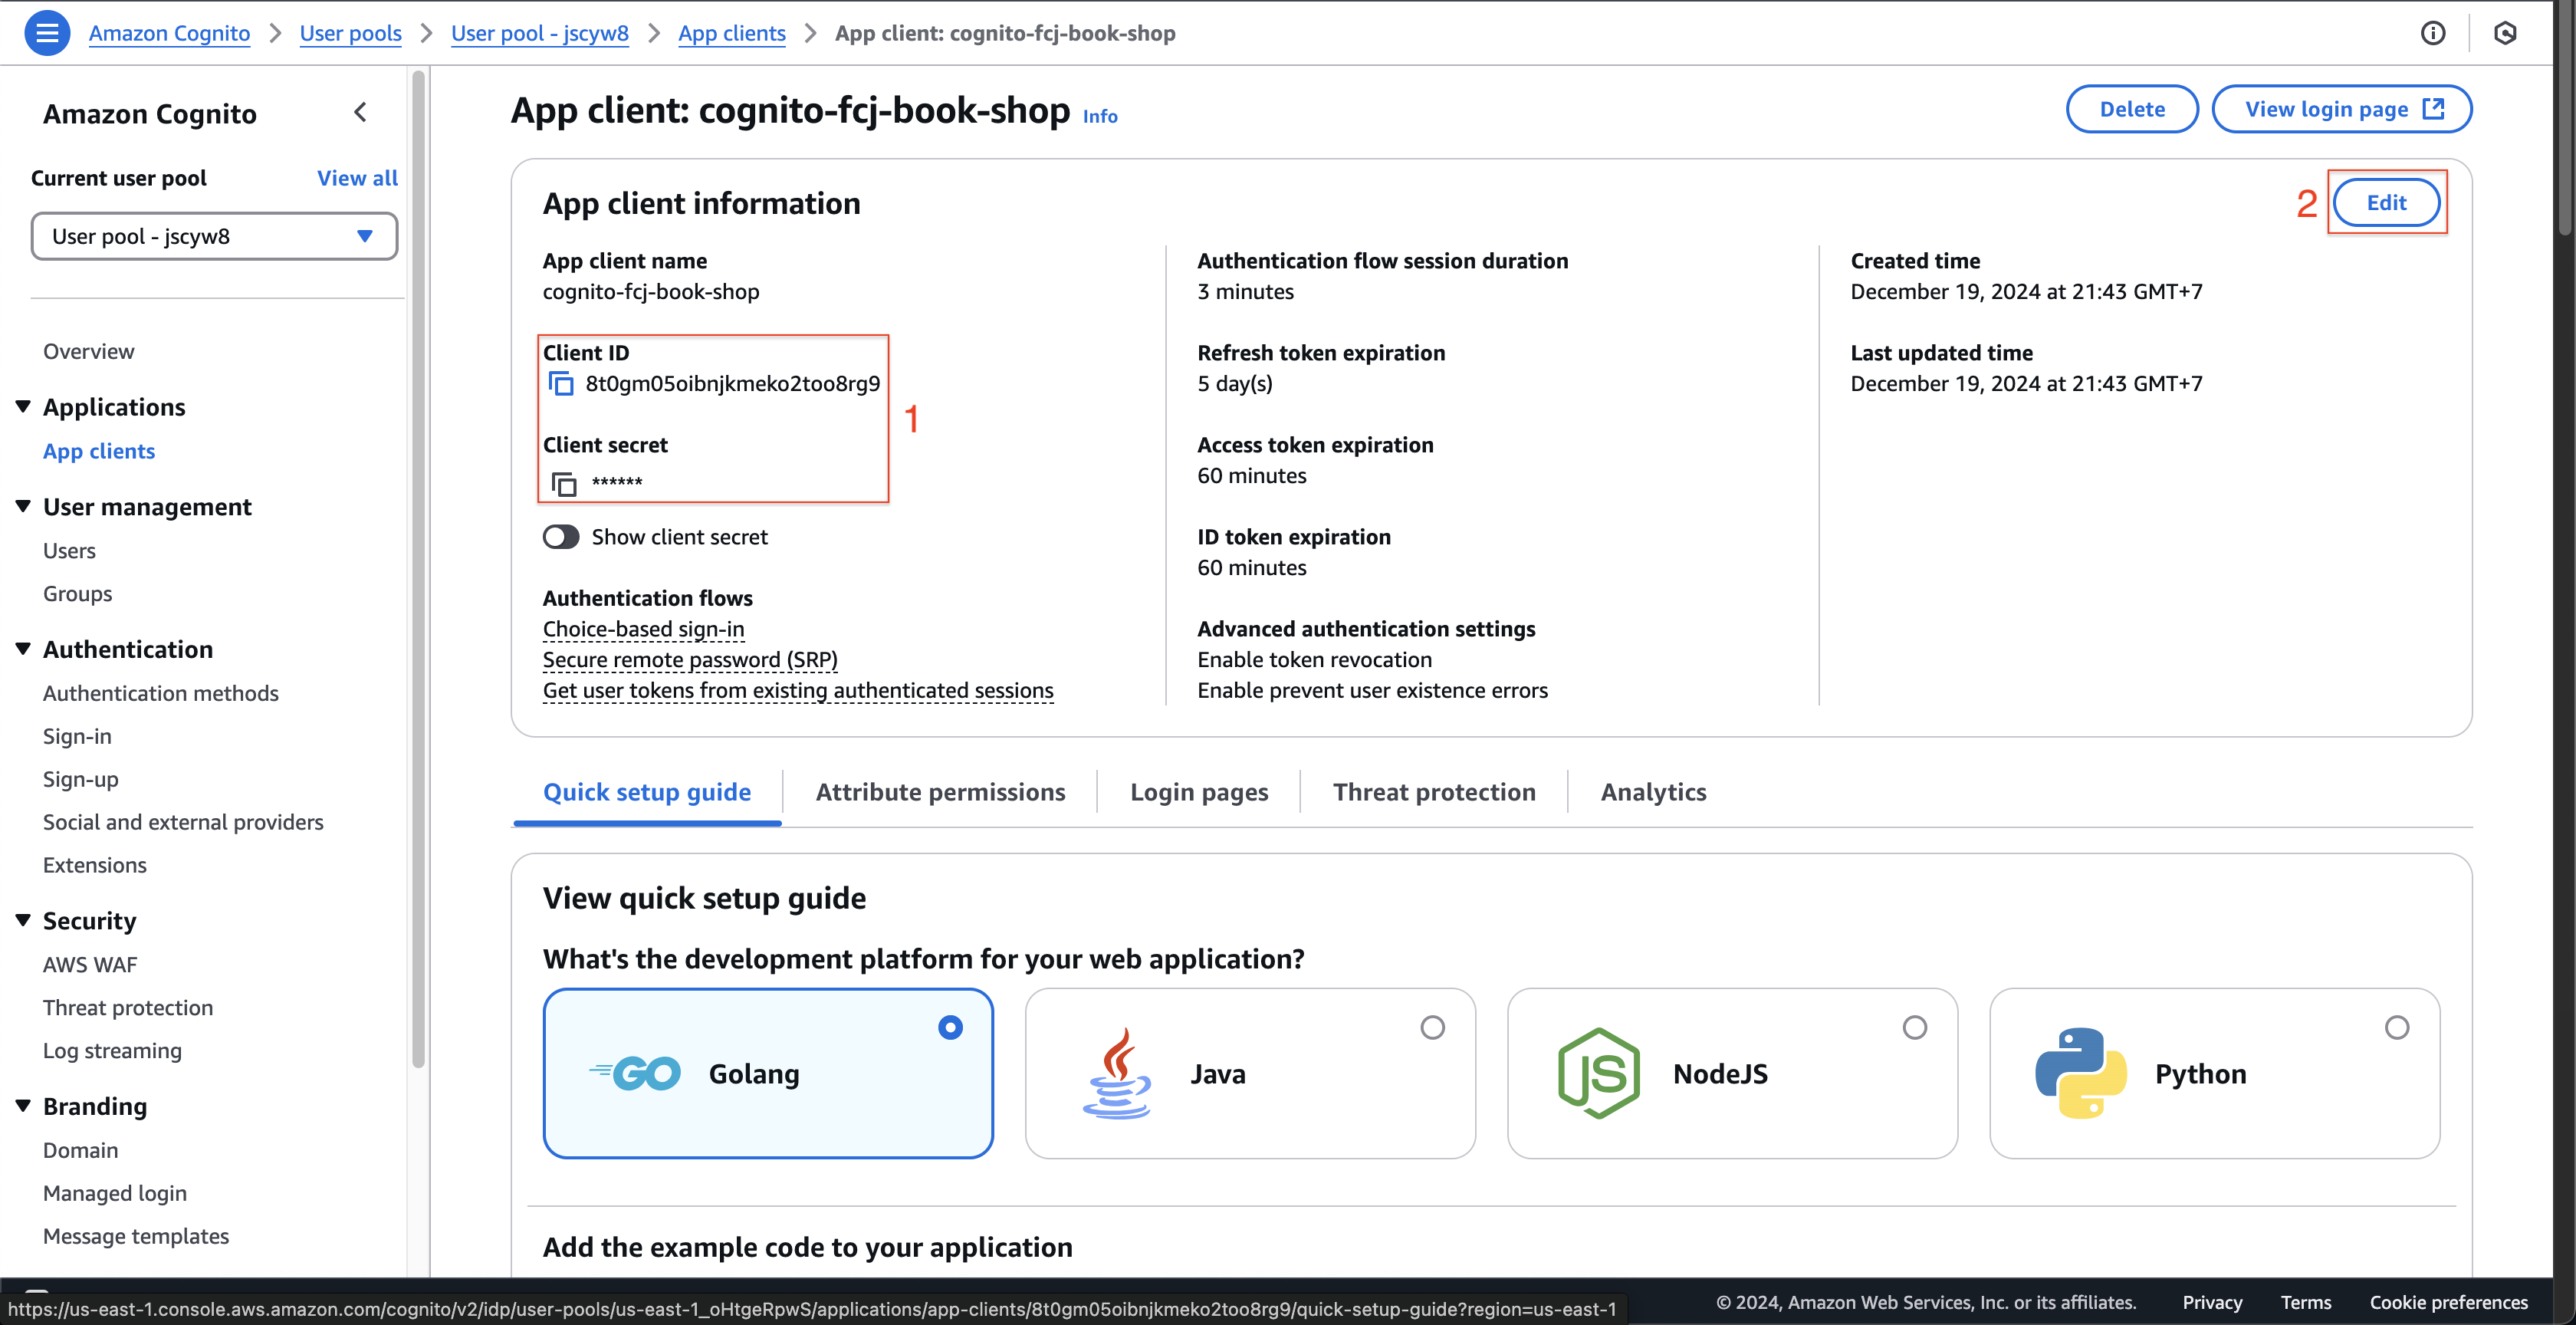Screen dimensions: 2576x1325
Task: Collapse the Applications section
Action: pyautogui.click(x=23, y=407)
